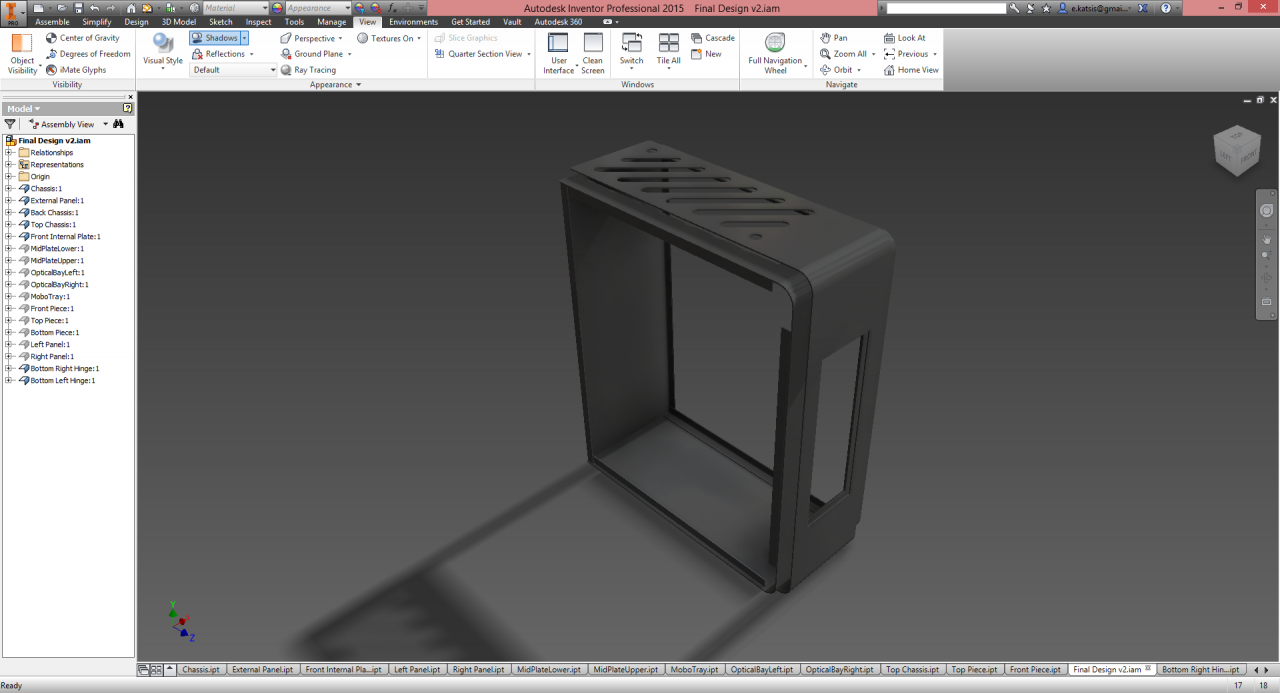The height and width of the screenshot is (693, 1280).
Task: Click the User Interface button
Action: (559, 54)
